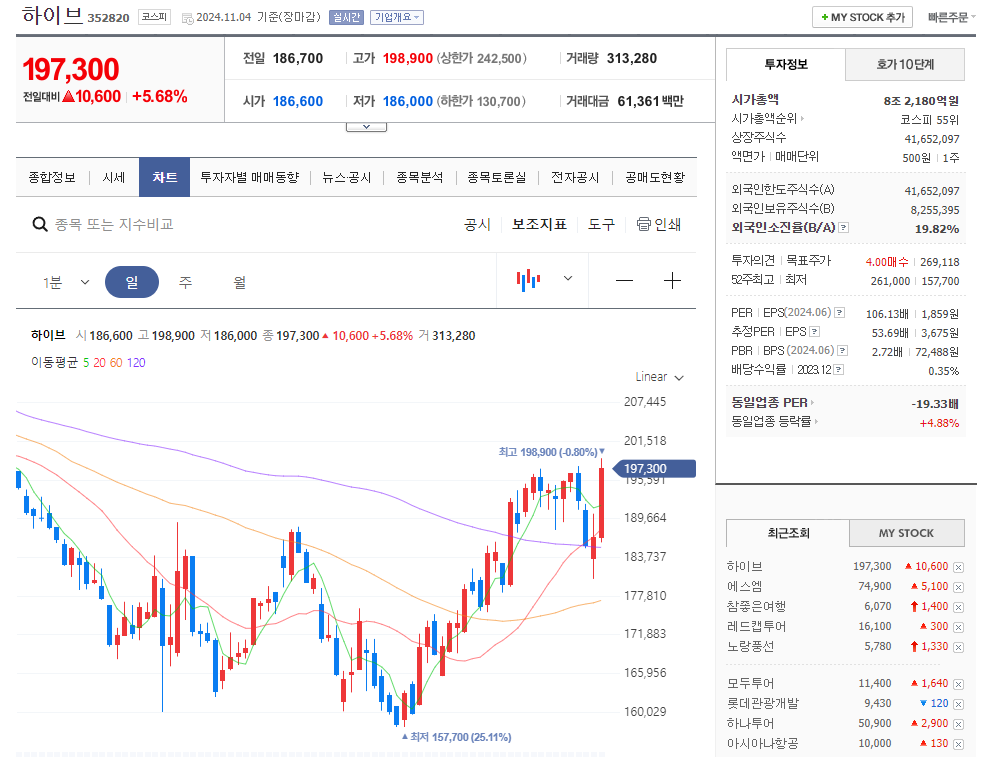Open chart type dropdown arrow

568,278
